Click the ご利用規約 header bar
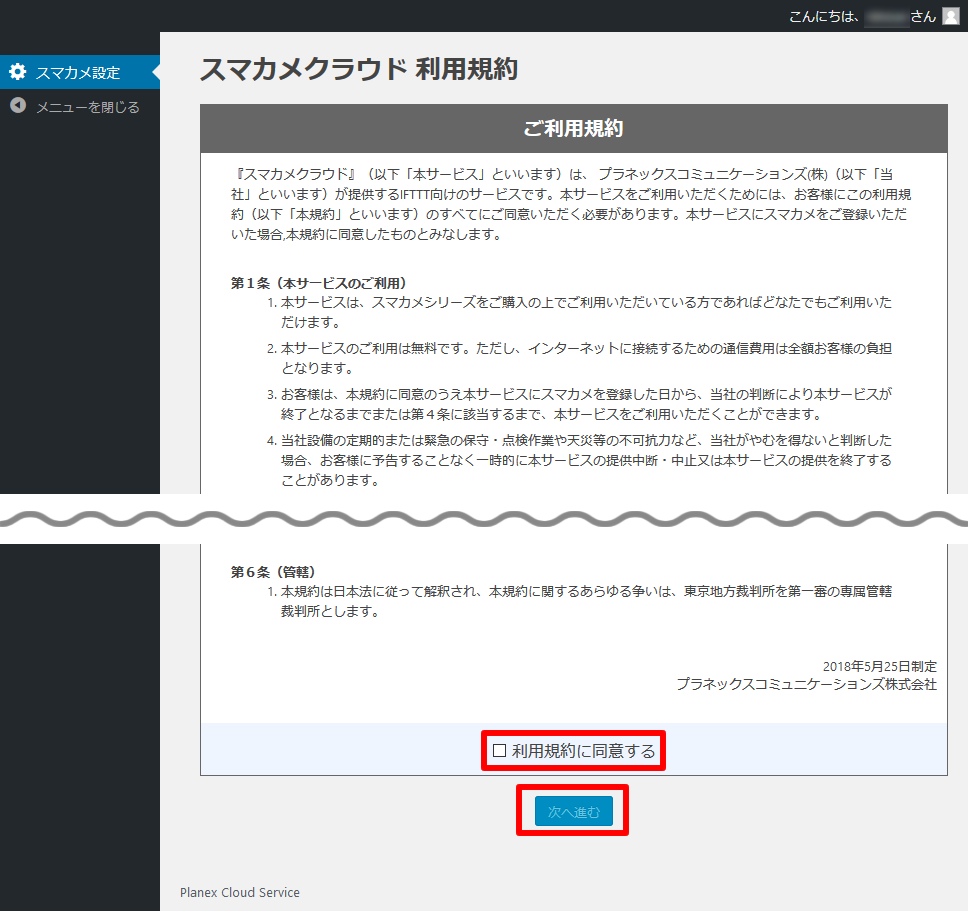This screenshot has height=911, width=968. pyautogui.click(x=574, y=128)
